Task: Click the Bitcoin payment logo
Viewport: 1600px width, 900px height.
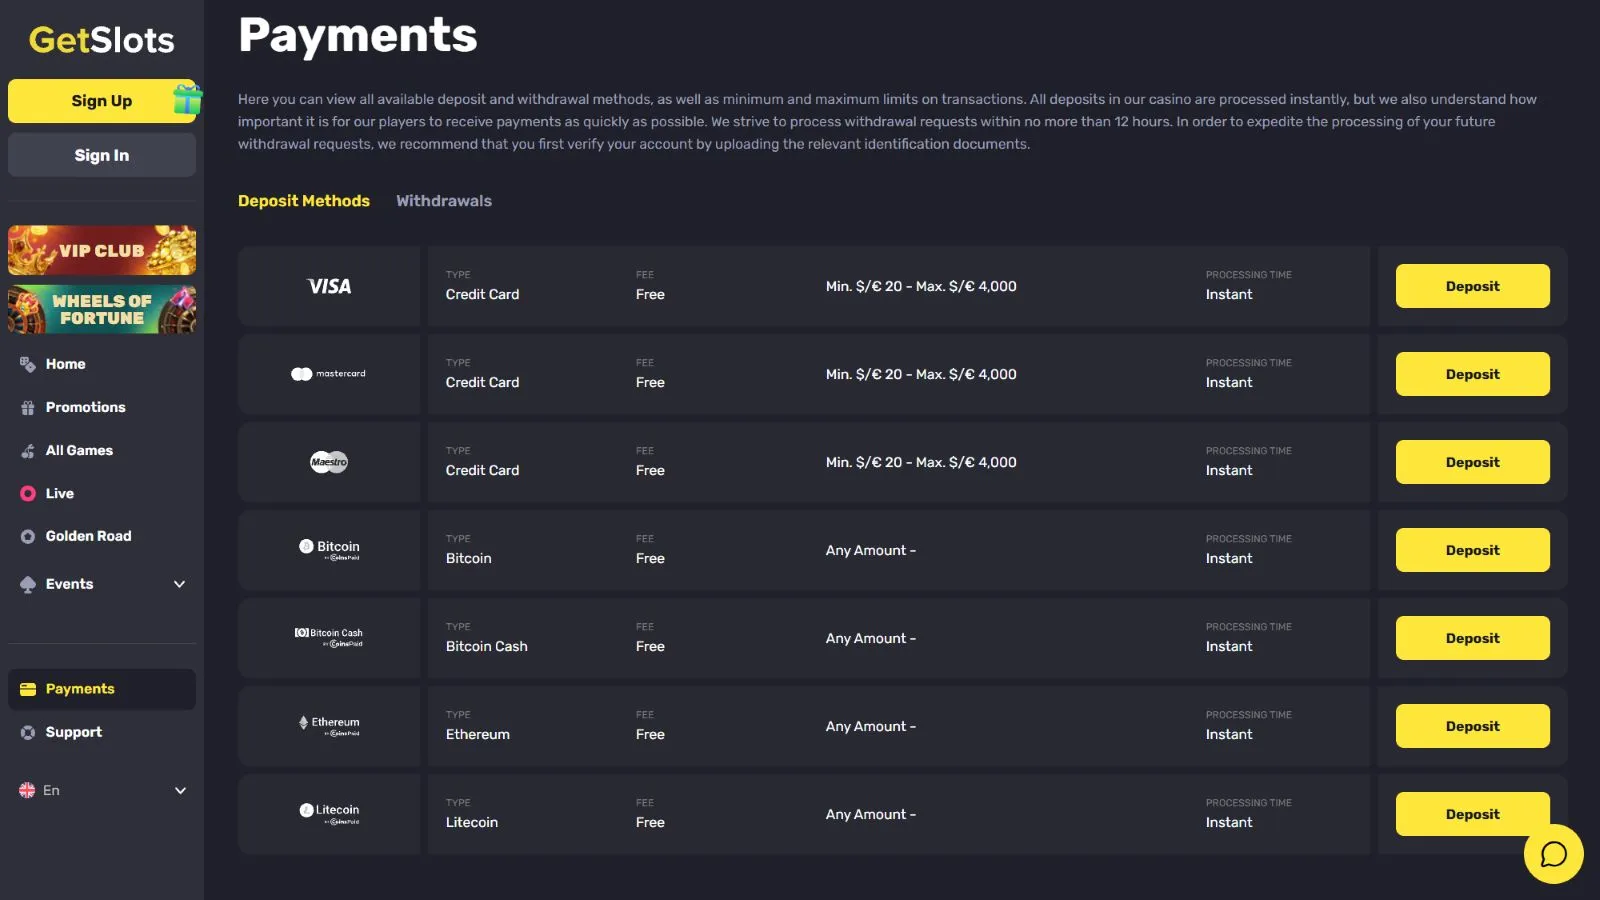Action: point(329,549)
